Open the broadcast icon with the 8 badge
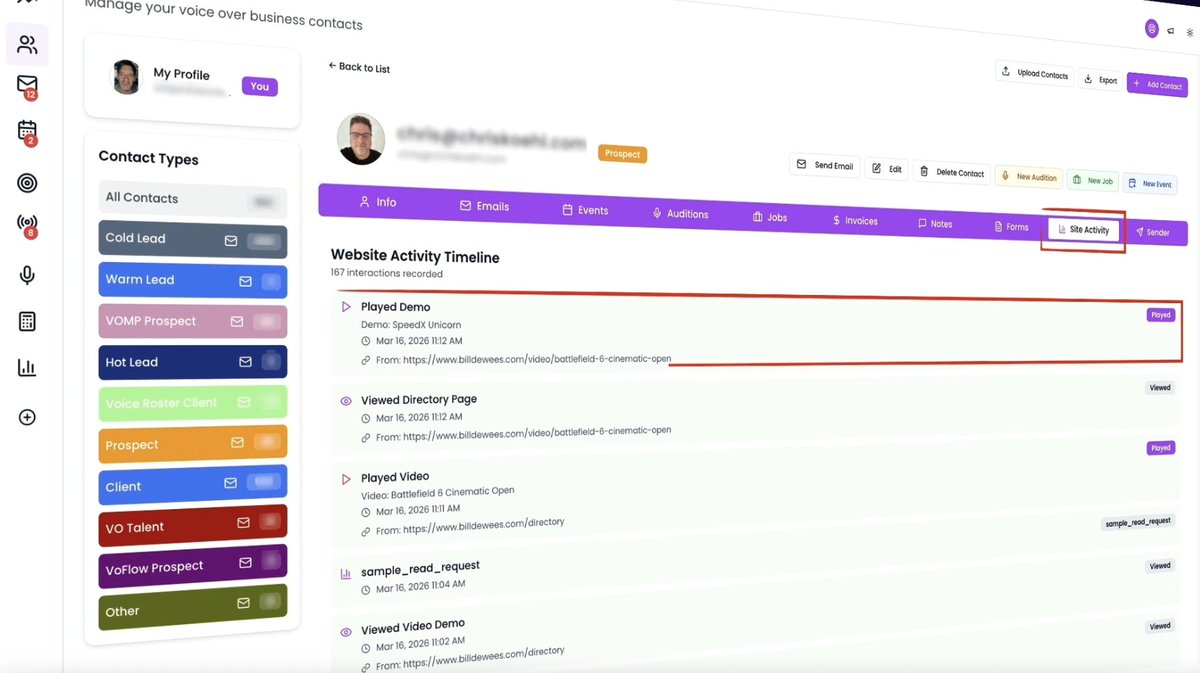The height and width of the screenshot is (673, 1200). click(x=27, y=226)
